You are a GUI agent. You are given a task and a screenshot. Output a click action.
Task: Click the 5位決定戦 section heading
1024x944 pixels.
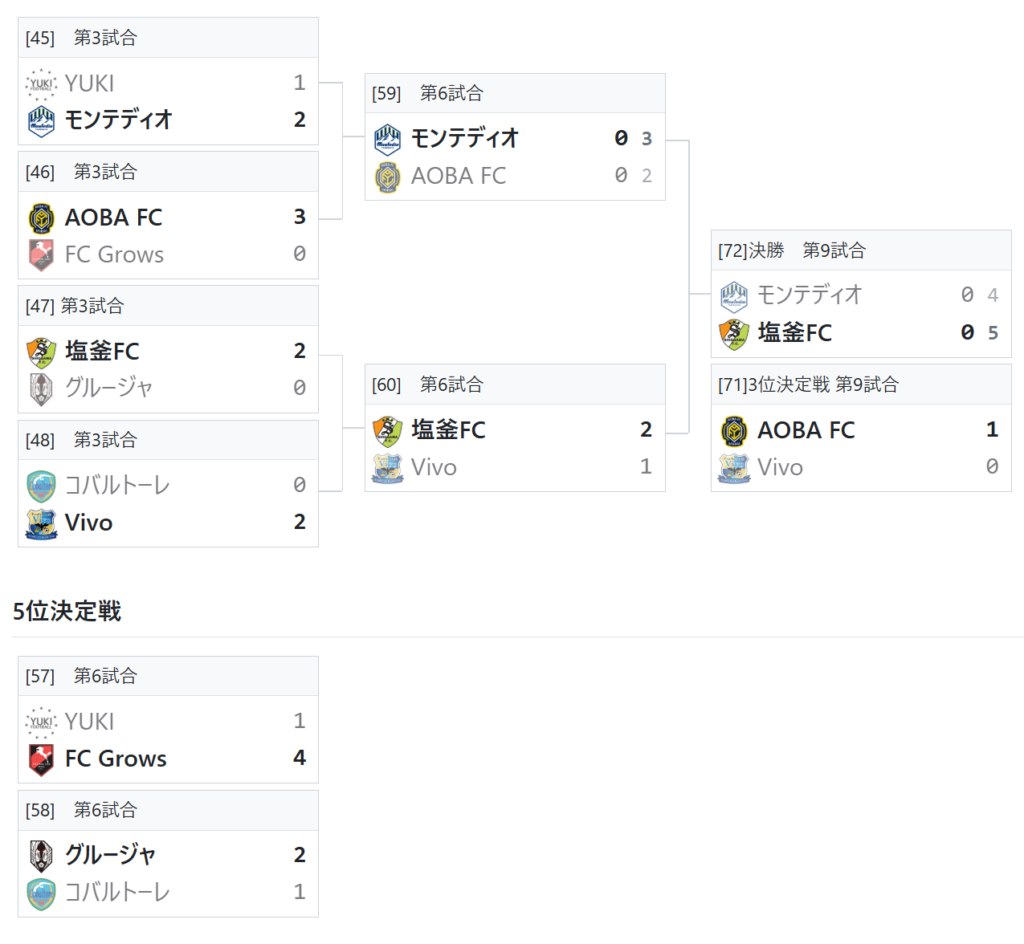pyautogui.click(x=67, y=612)
